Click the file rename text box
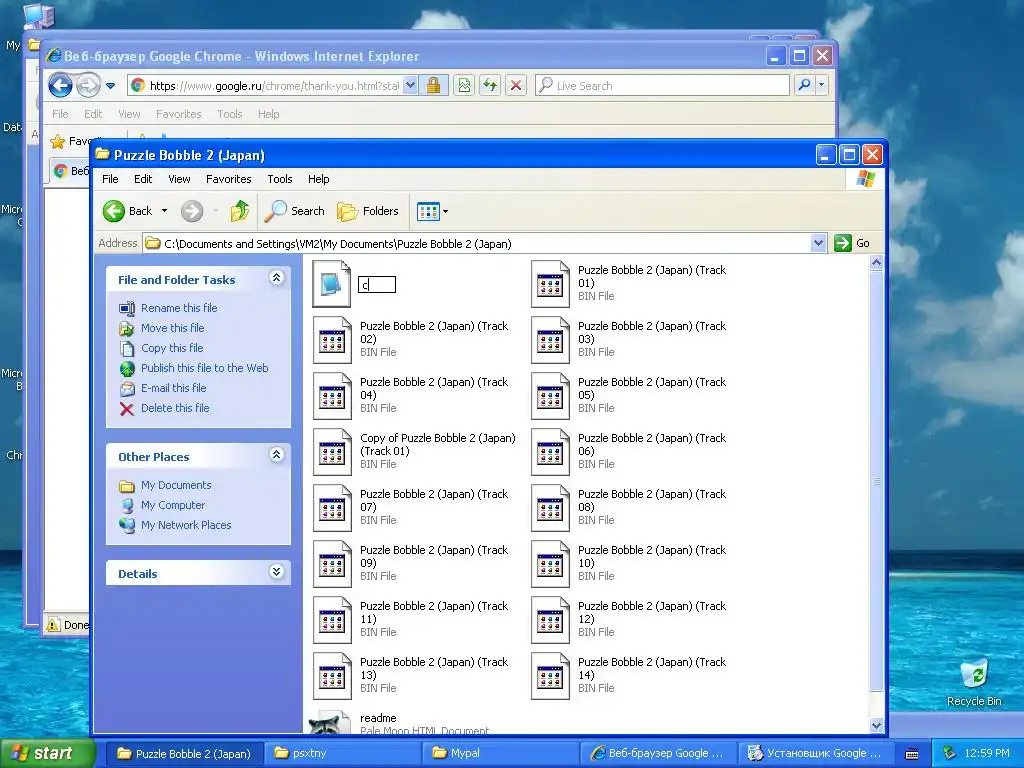The height and width of the screenshot is (768, 1024). click(377, 285)
